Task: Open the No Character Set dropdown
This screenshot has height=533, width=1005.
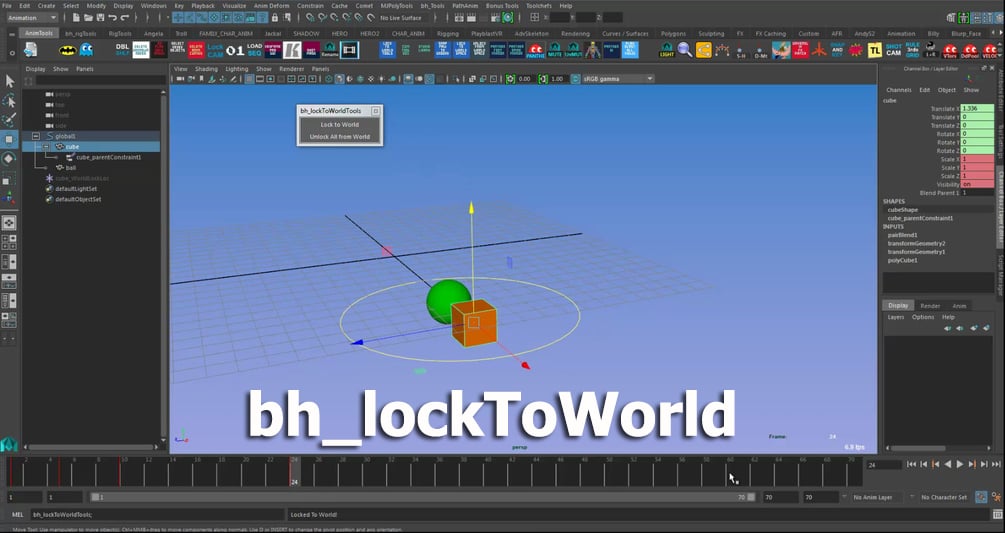Action: coord(944,497)
